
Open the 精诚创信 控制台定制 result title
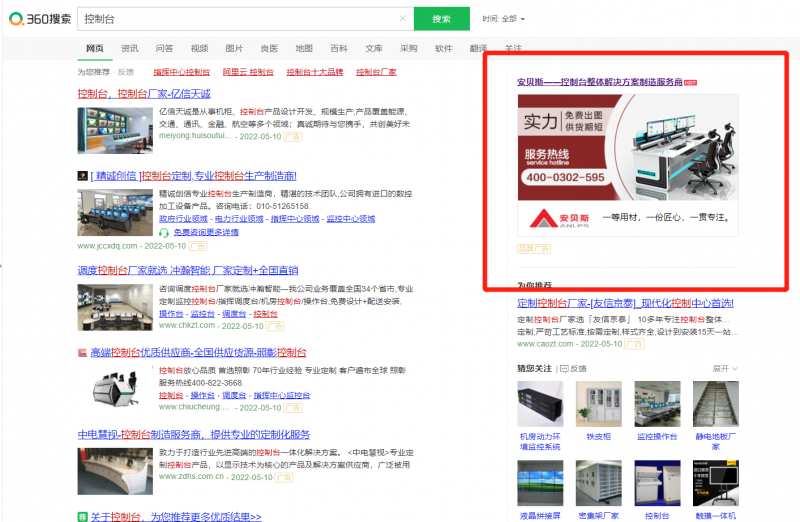point(193,176)
